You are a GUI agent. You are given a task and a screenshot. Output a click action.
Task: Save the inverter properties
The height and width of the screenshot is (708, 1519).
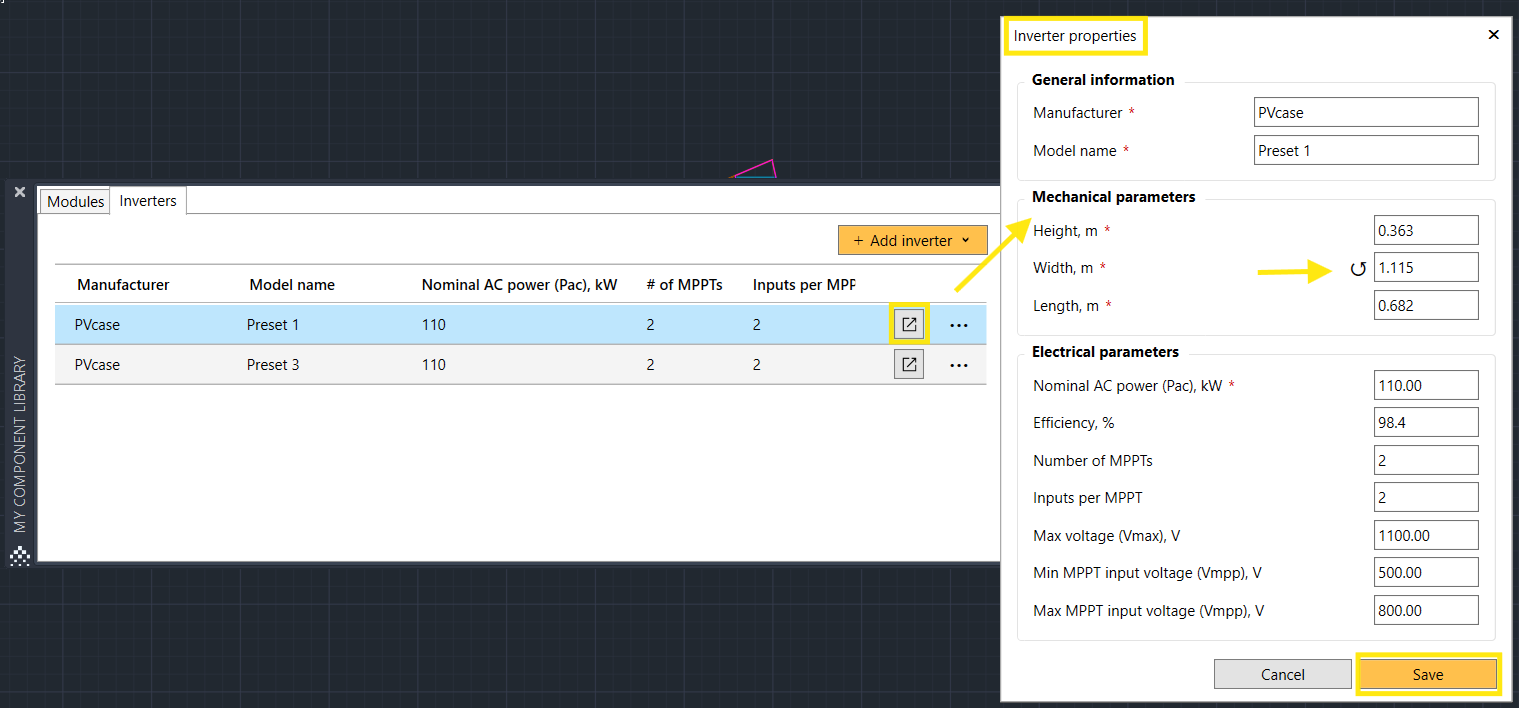(1428, 674)
